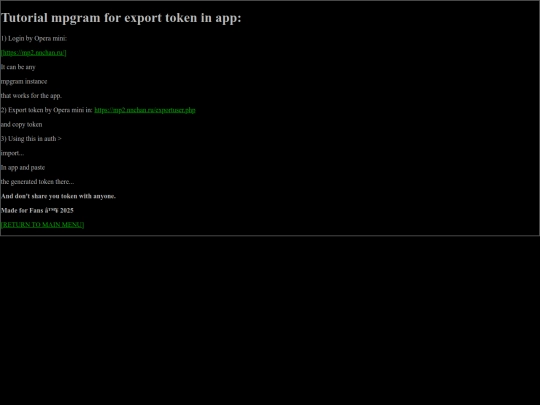Click the '3) Using this in auth >' line
Image resolution: width=540 pixels, height=405 pixels.
[x=31, y=139]
